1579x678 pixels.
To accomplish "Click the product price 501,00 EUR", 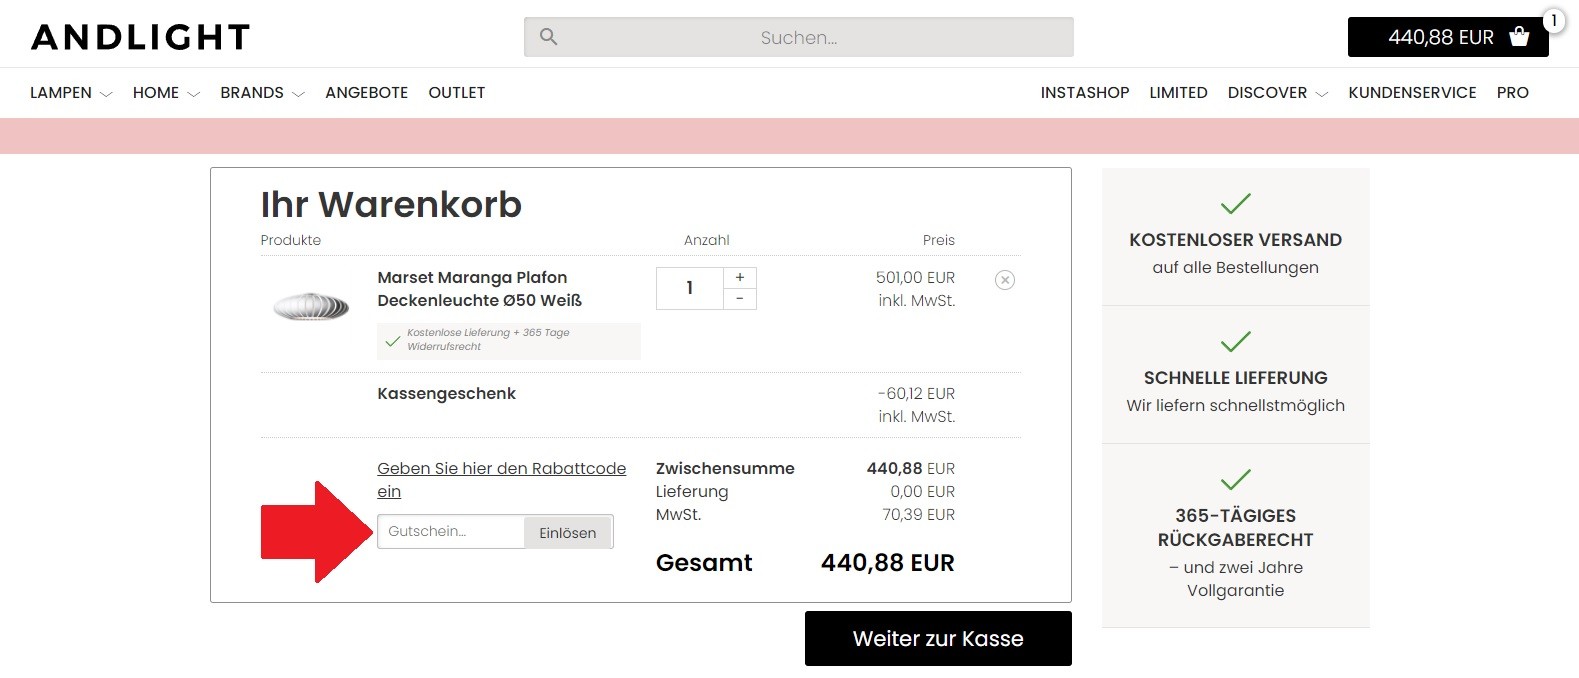I will click(916, 278).
